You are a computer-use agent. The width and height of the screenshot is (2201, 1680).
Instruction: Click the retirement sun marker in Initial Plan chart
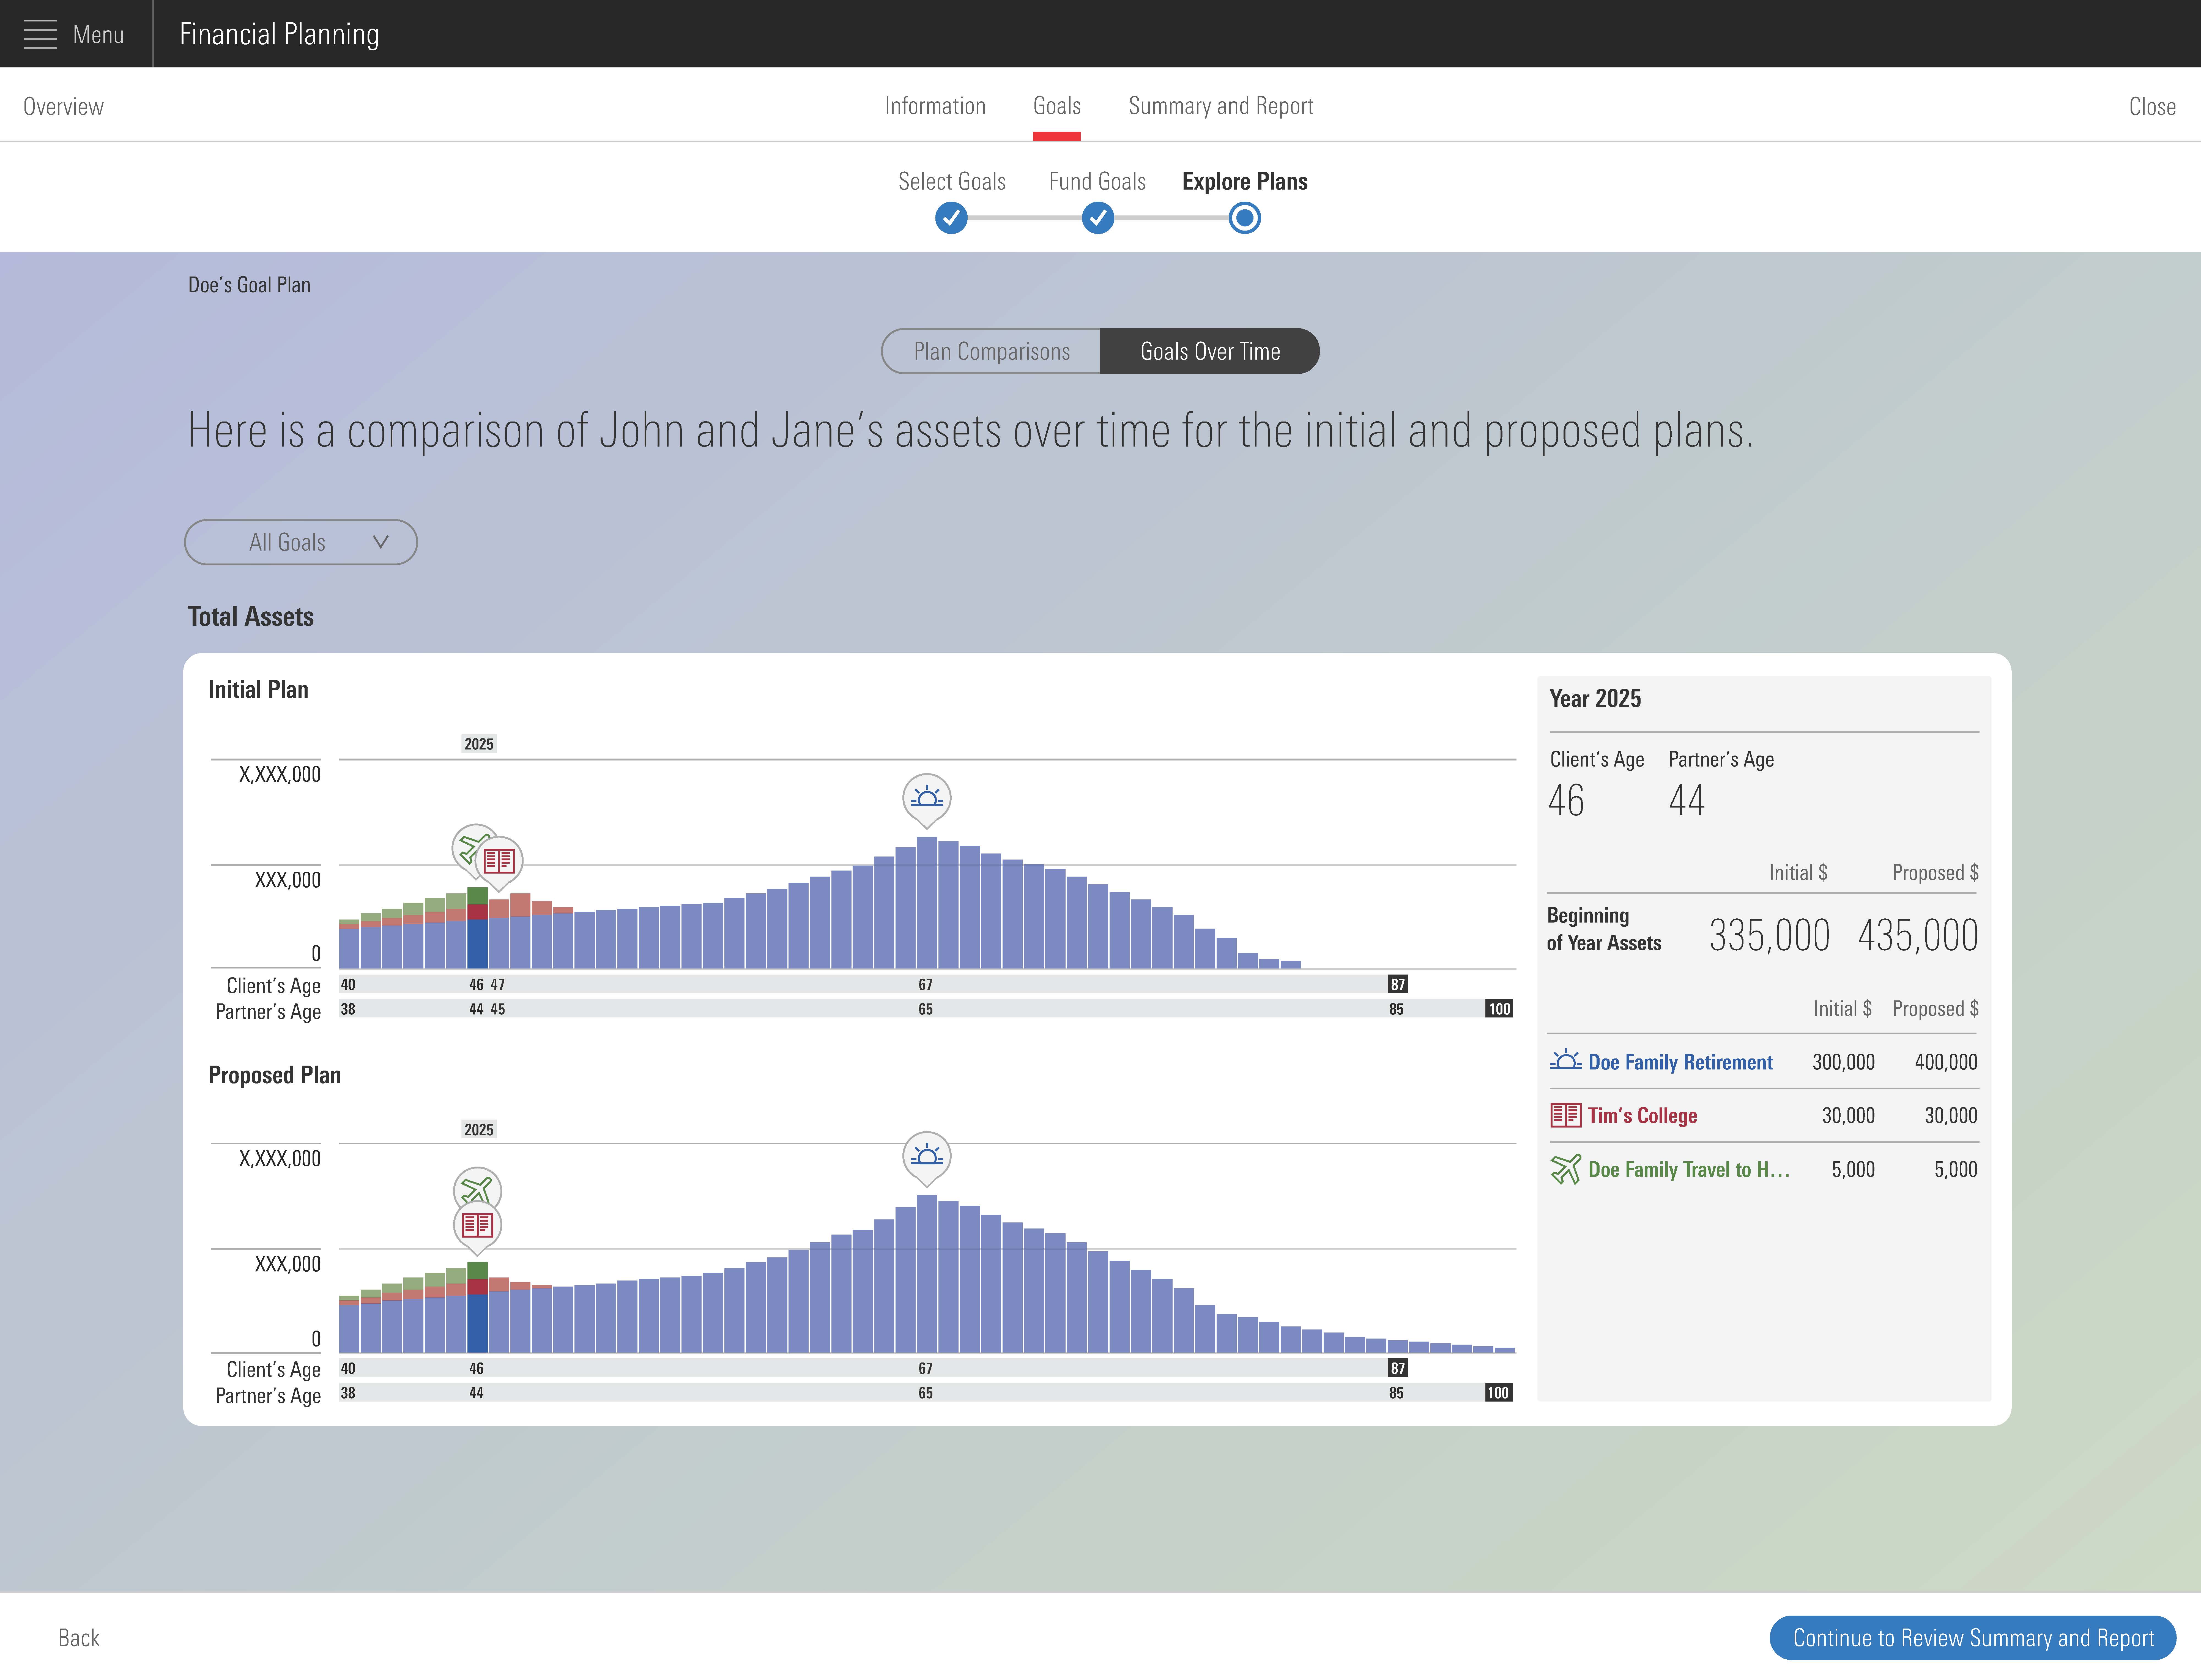tap(927, 799)
